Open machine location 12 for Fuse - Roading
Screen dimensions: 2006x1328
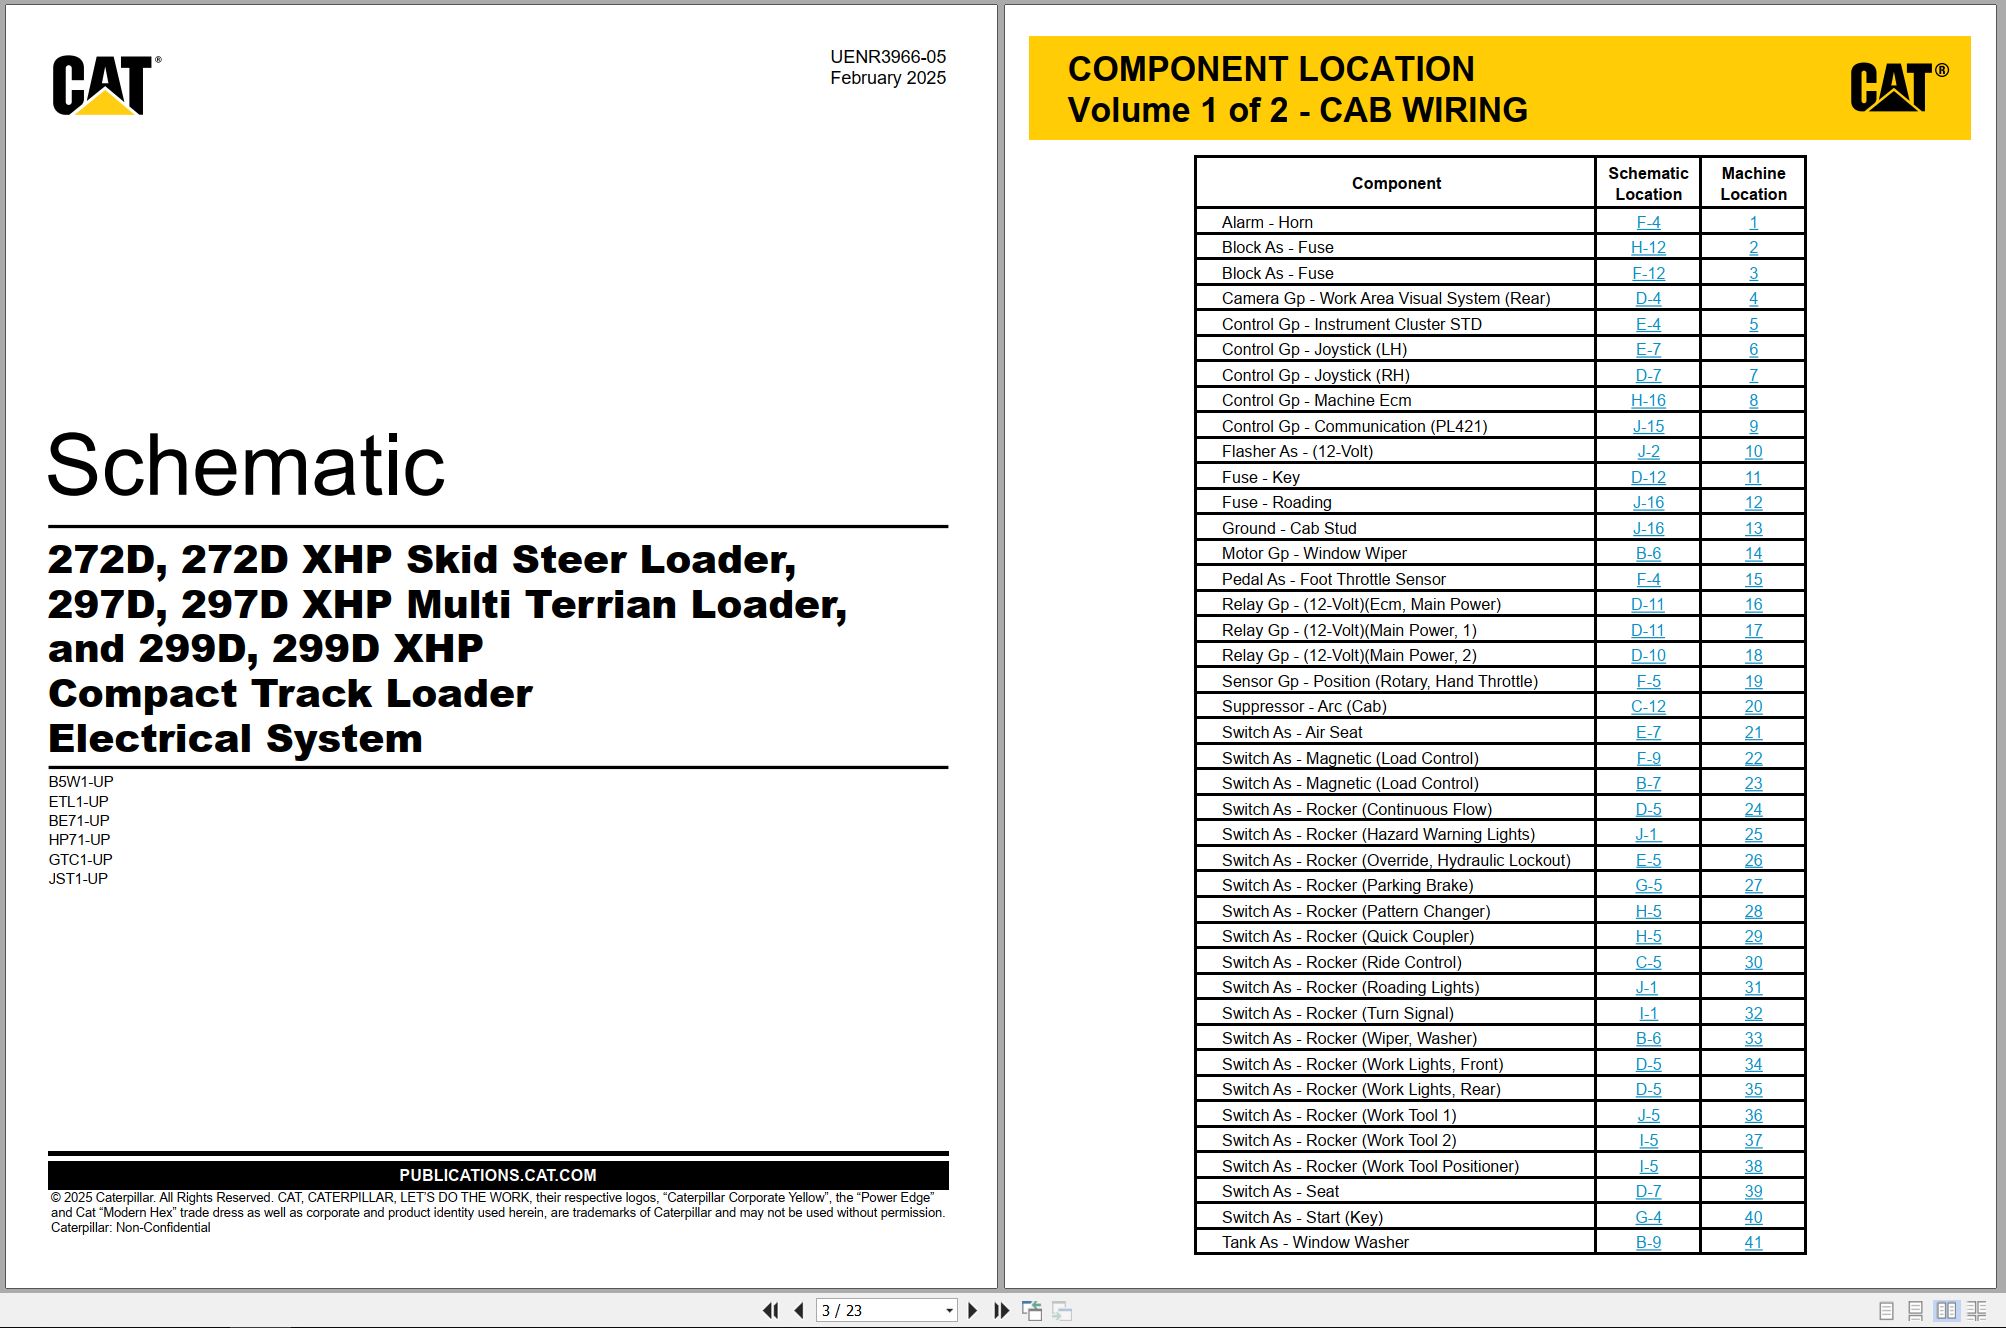[1753, 502]
